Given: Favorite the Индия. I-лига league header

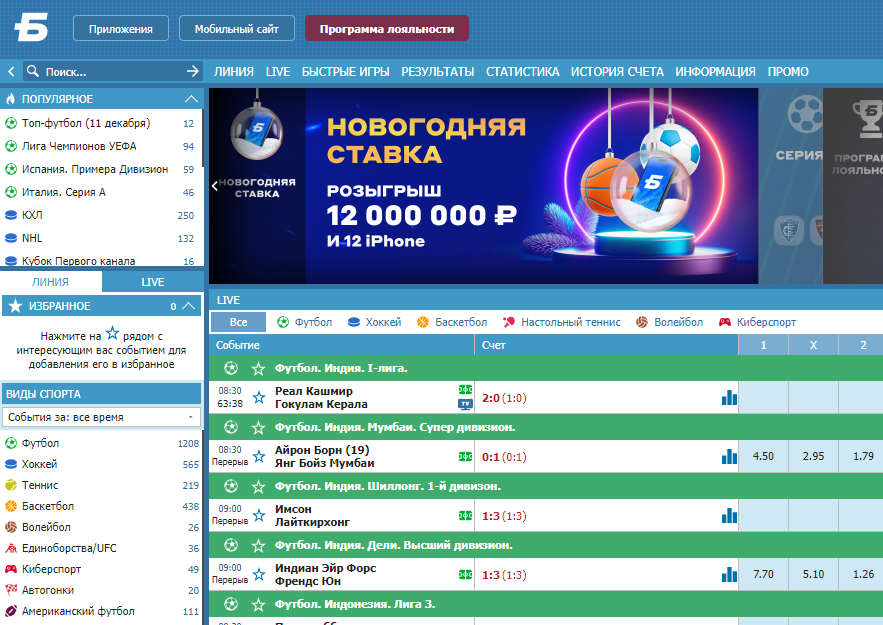Looking at the screenshot, I should point(258,368).
